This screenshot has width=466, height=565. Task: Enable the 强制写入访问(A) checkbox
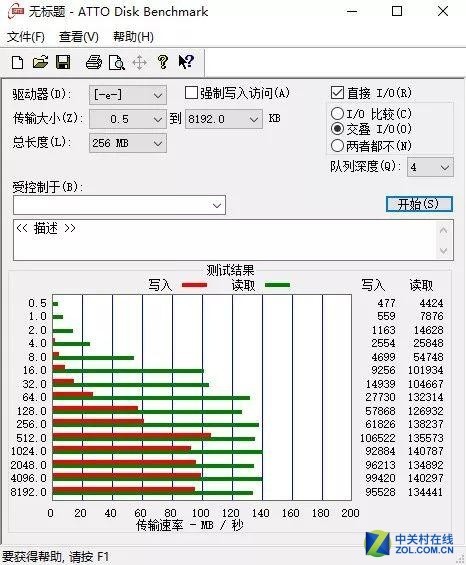pos(191,93)
